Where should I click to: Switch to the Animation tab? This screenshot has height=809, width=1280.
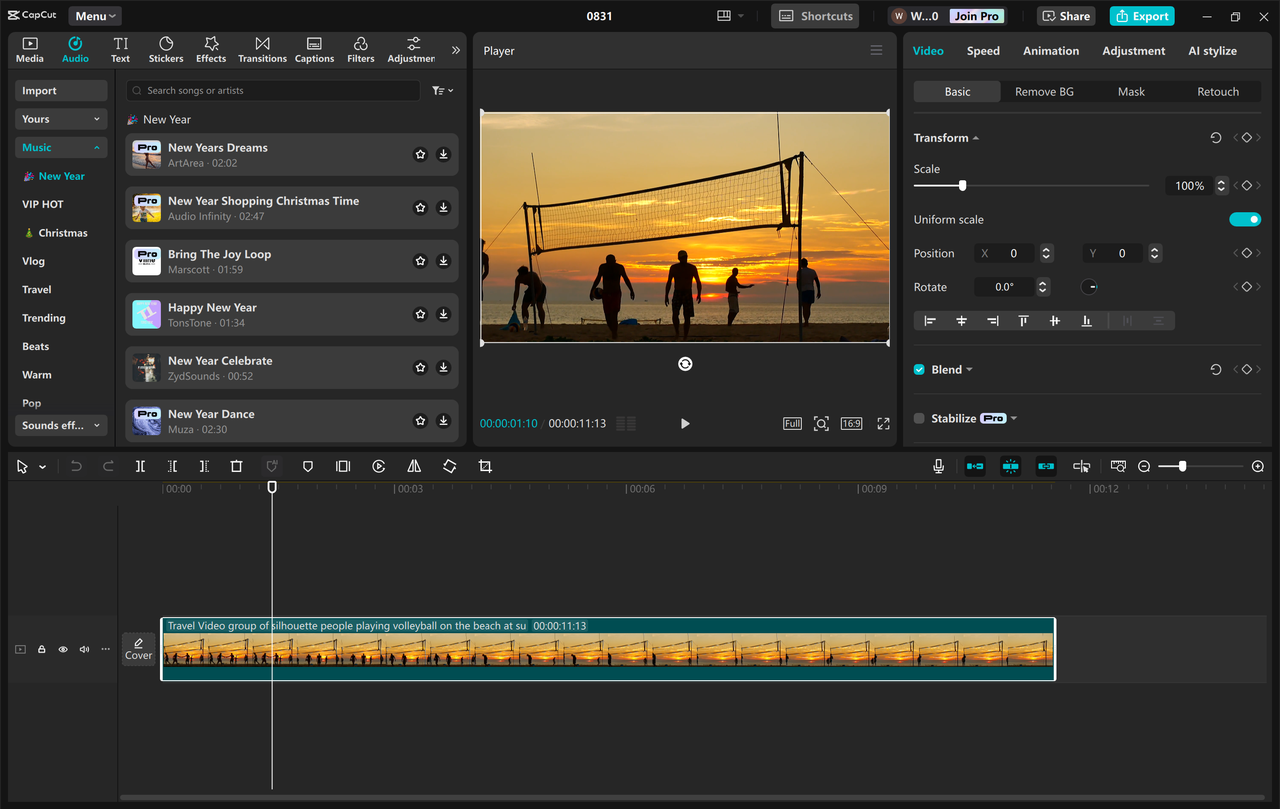[x=1050, y=51]
